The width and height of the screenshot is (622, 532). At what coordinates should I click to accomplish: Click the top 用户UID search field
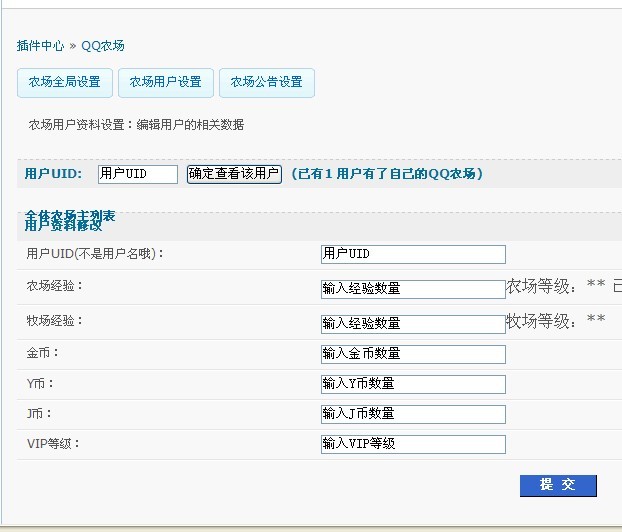point(138,174)
